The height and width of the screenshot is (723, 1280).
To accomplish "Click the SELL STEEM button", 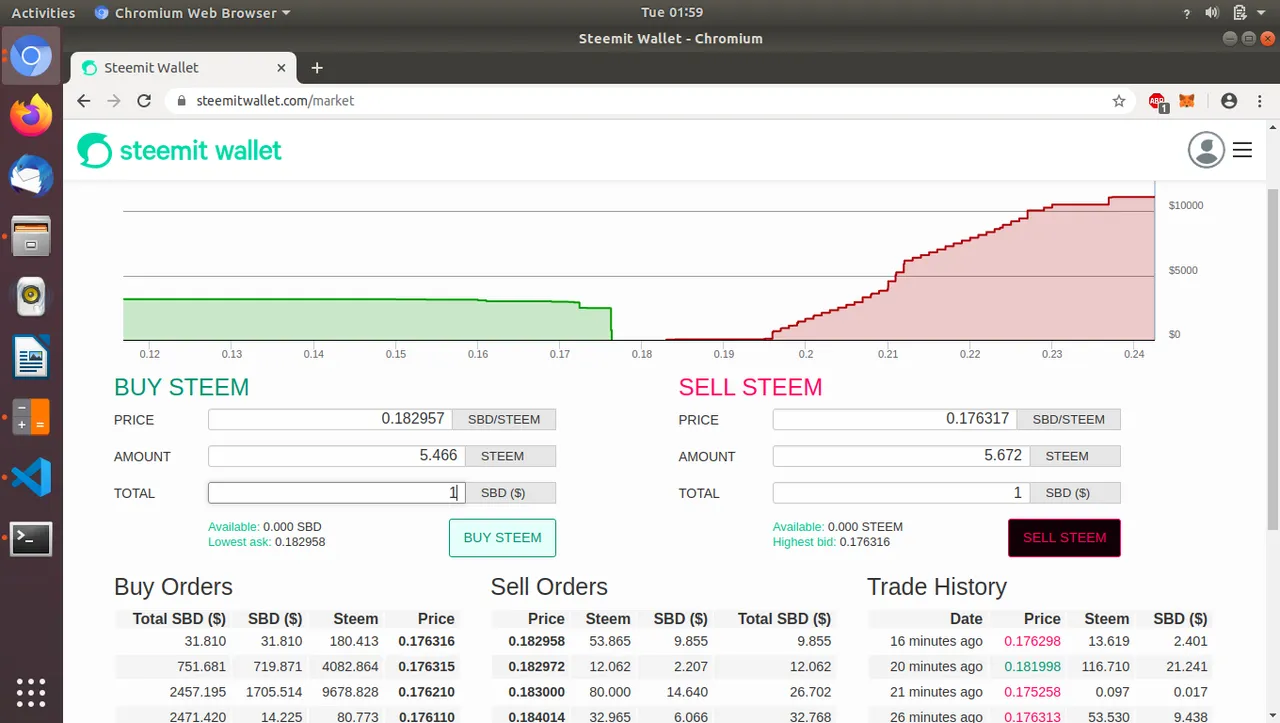I will (x=1064, y=538).
